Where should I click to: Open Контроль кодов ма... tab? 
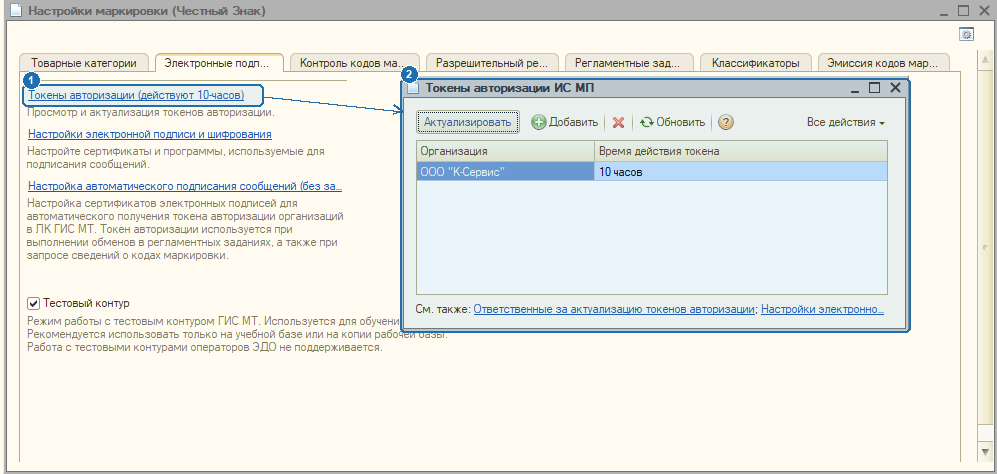click(x=354, y=63)
